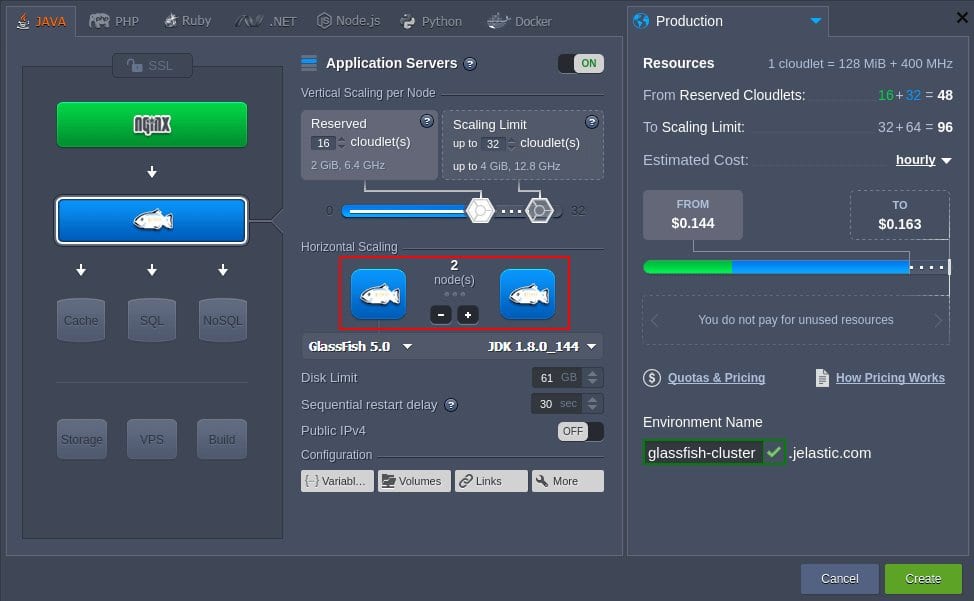Click the Sequential restart delay value

pos(558,404)
